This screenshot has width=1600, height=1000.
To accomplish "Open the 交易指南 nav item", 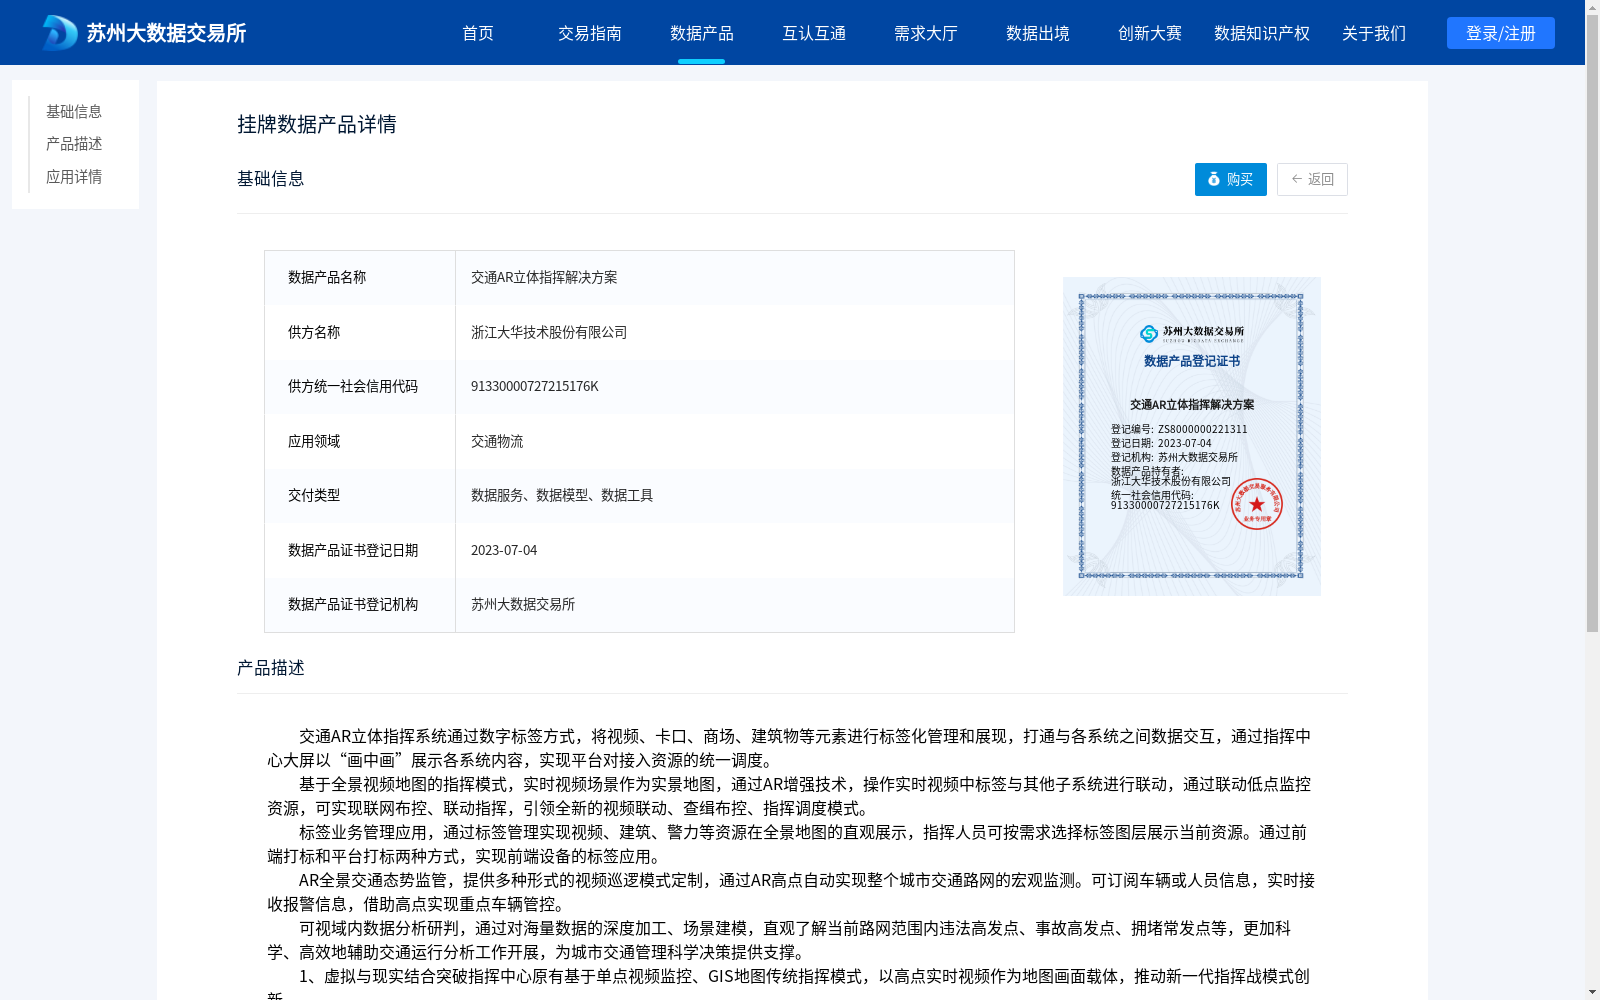I will point(590,33).
